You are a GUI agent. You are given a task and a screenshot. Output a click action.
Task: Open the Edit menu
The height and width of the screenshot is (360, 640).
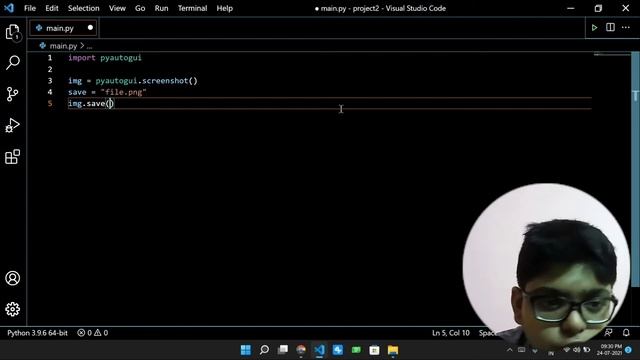tap(52, 8)
